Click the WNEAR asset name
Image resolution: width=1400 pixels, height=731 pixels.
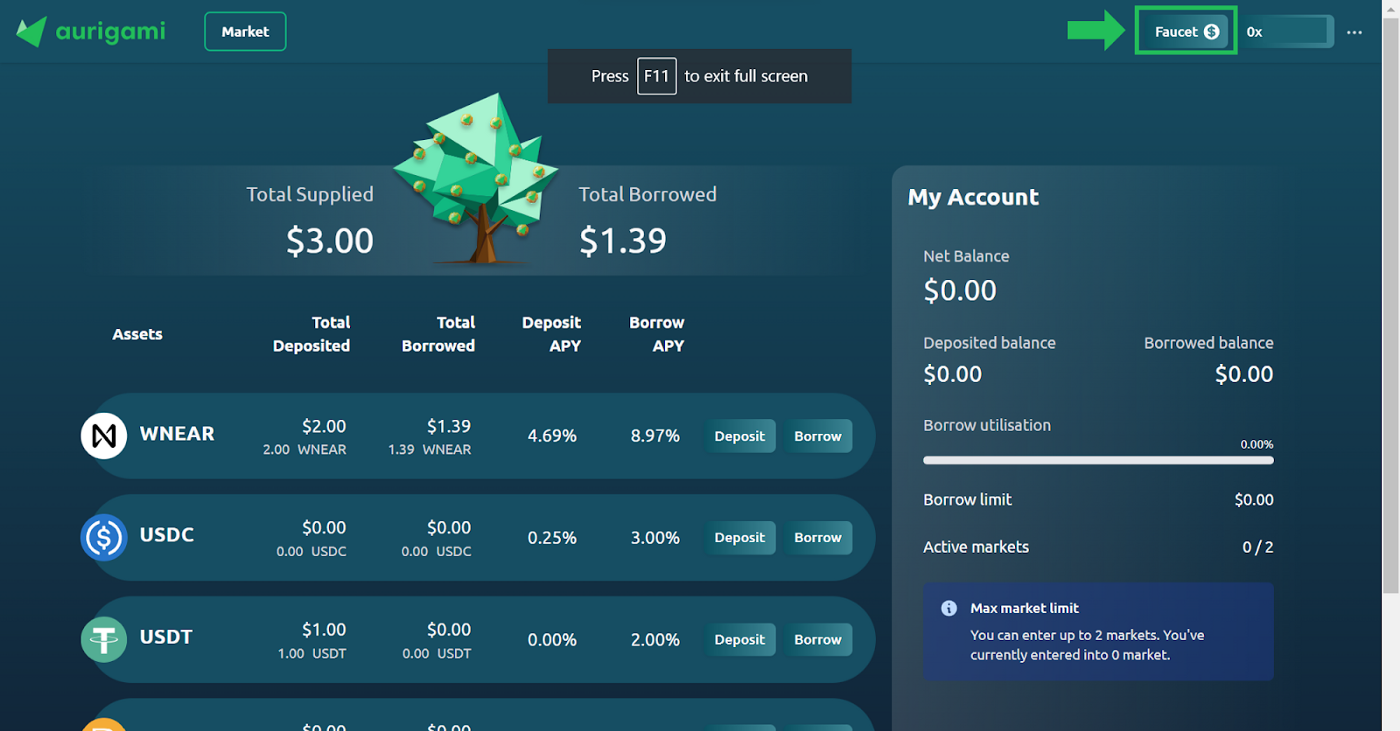point(177,434)
